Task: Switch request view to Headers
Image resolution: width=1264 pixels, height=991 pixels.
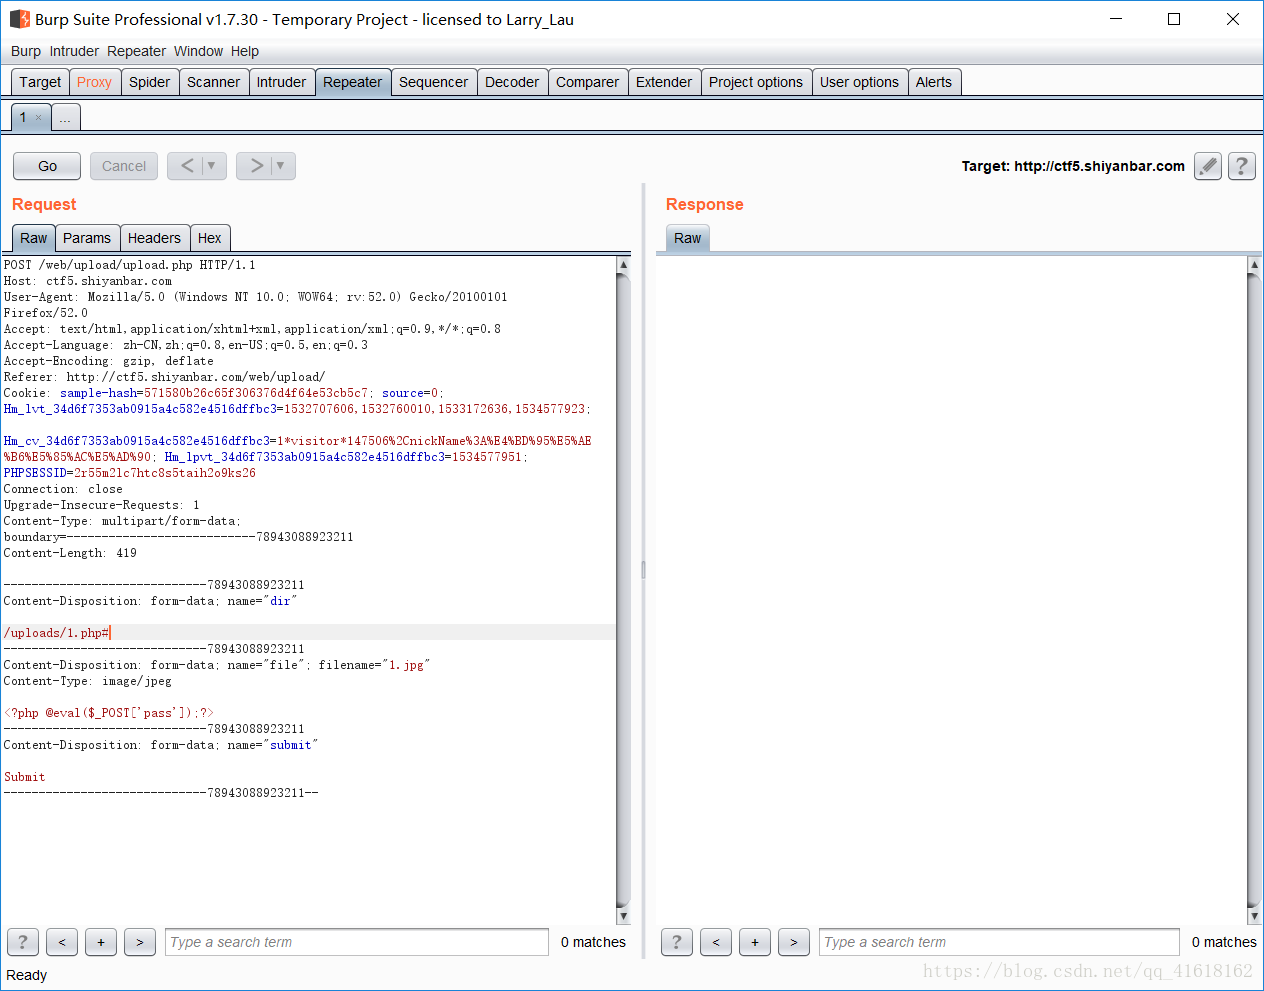Action: tap(154, 238)
